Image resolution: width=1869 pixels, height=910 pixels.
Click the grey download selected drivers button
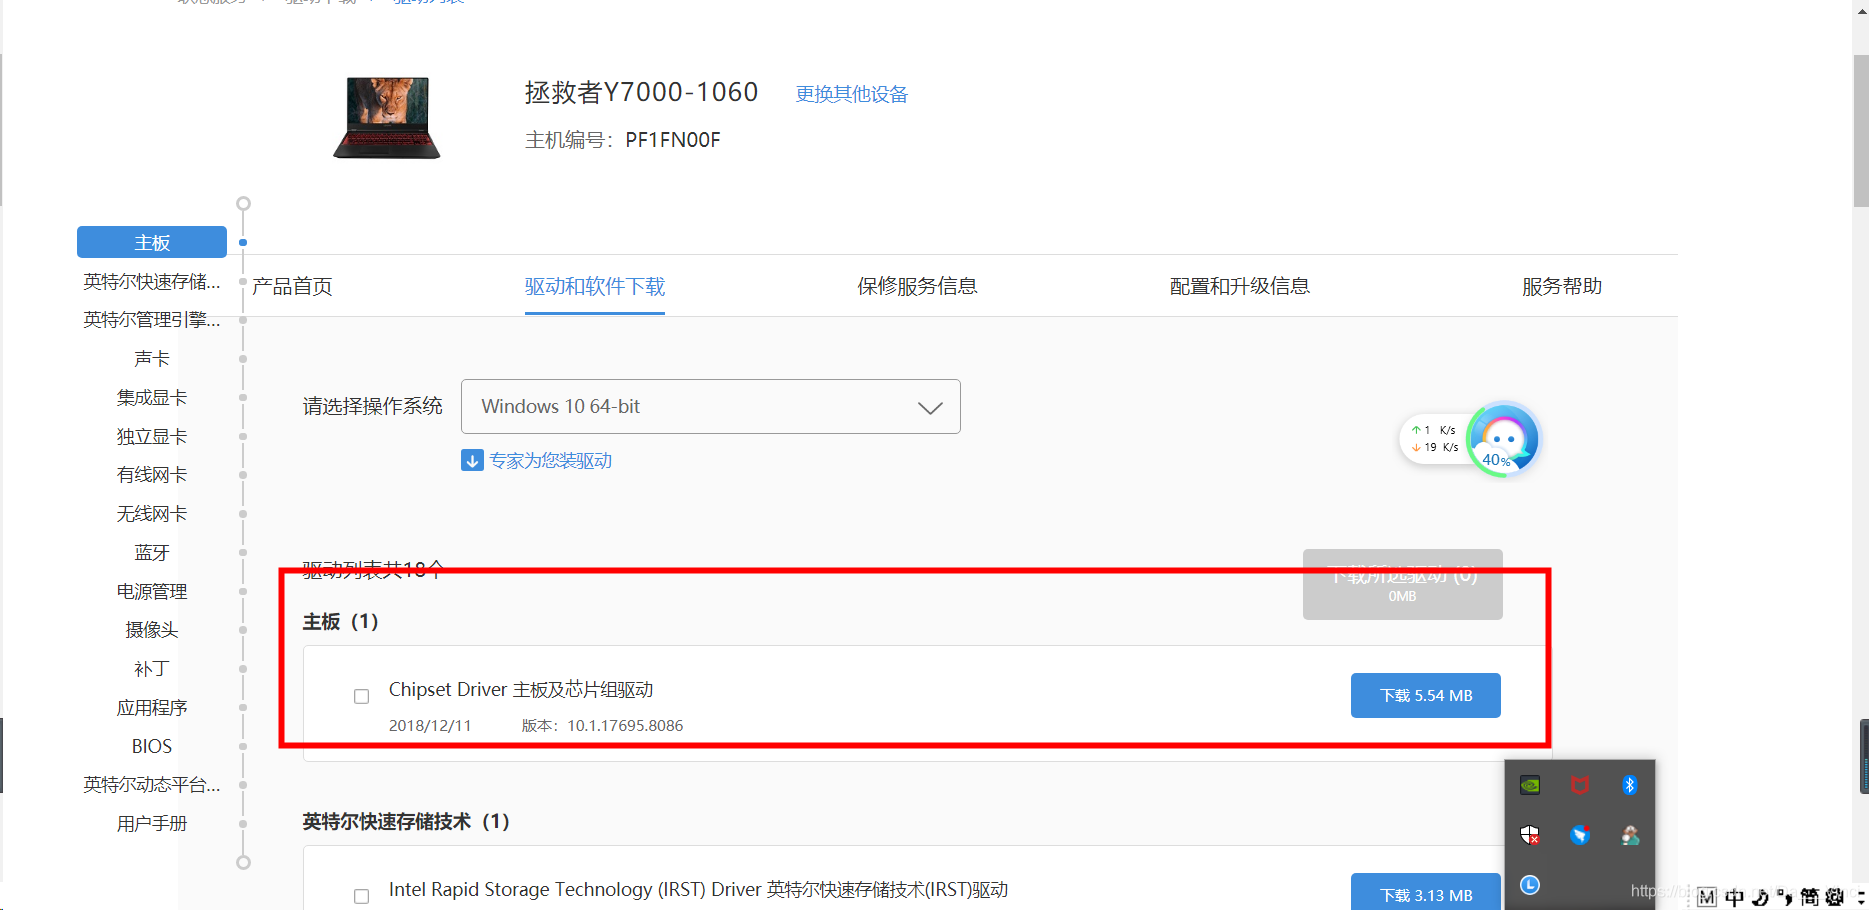tap(1403, 584)
